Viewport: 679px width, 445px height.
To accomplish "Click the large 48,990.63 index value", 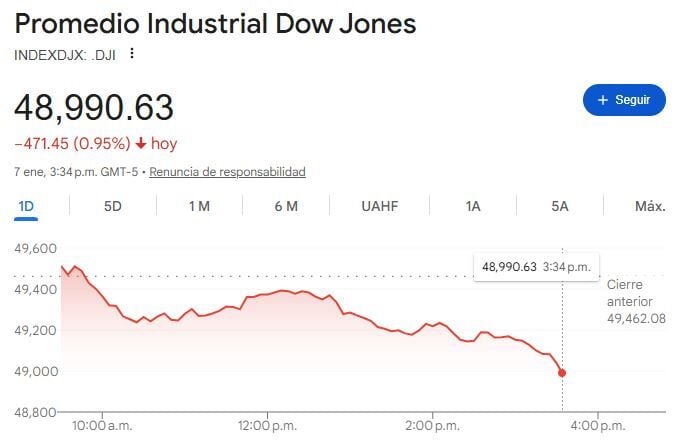I will 94,107.
